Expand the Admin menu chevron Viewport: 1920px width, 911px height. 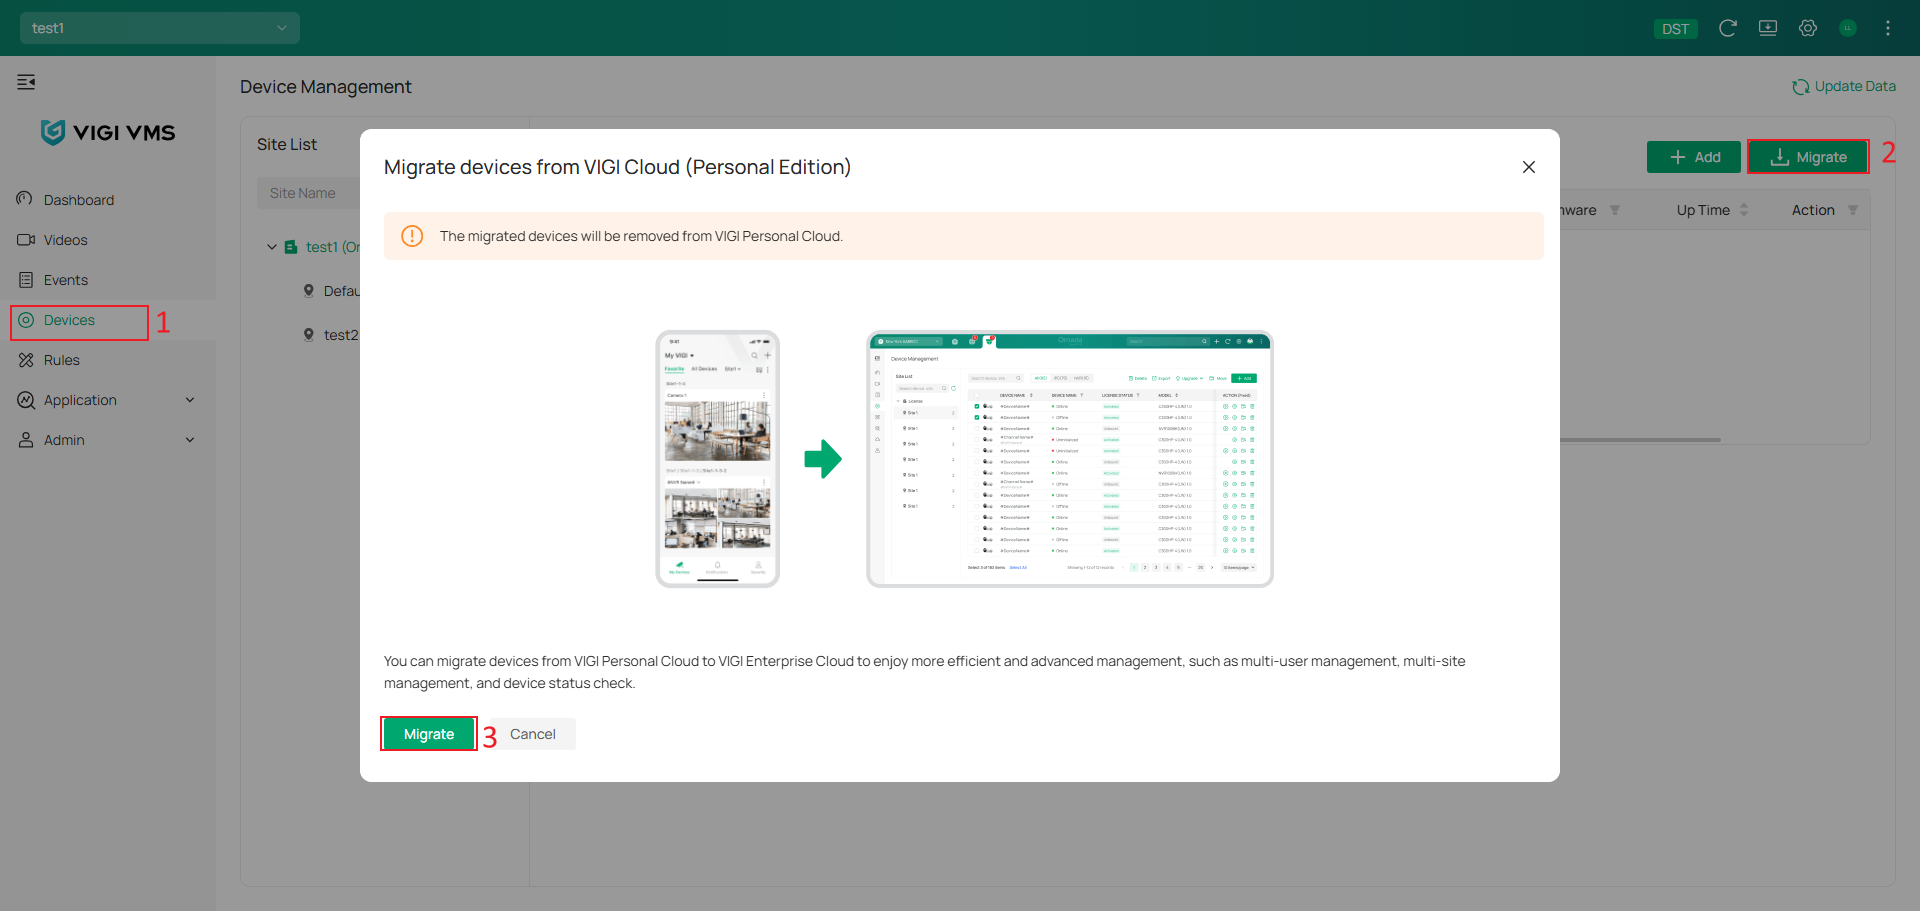[190, 440]
